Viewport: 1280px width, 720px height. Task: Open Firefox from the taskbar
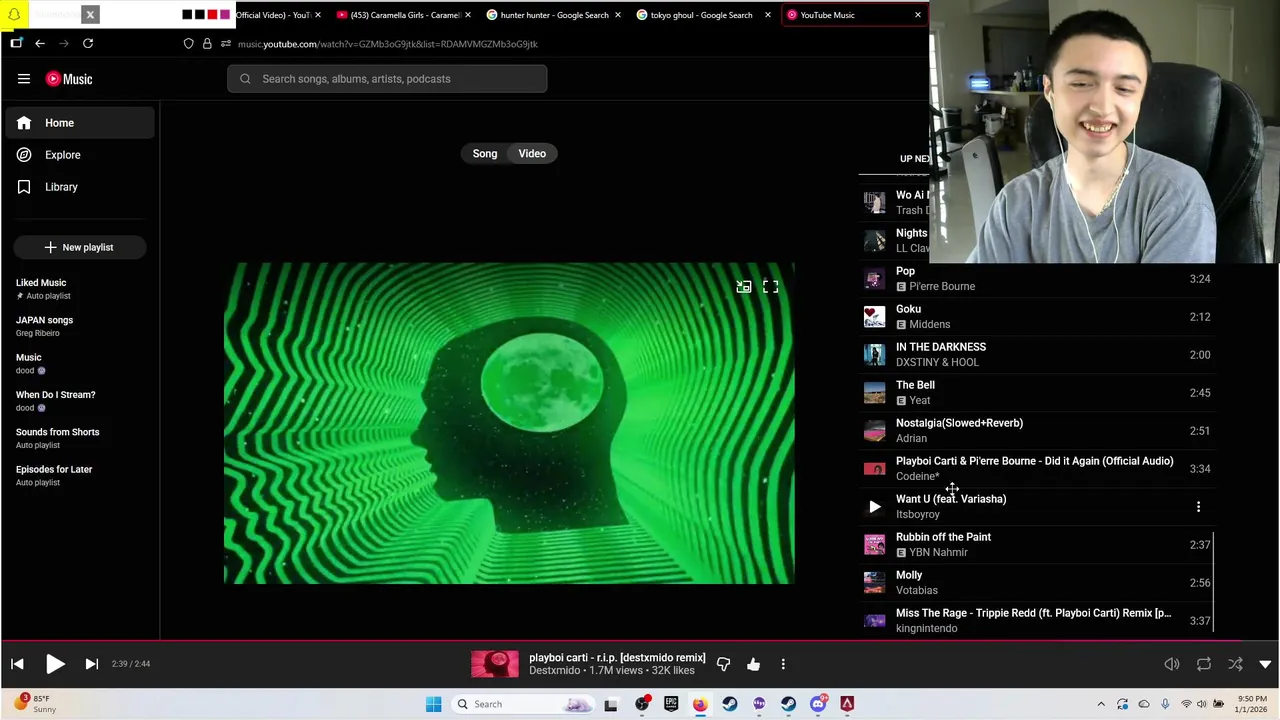[x=700, y=704]
